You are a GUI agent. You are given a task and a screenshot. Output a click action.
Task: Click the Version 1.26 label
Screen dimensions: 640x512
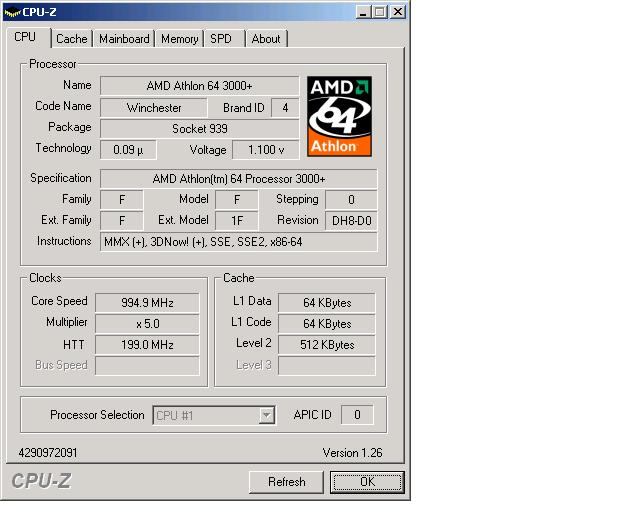coord(352,453)
